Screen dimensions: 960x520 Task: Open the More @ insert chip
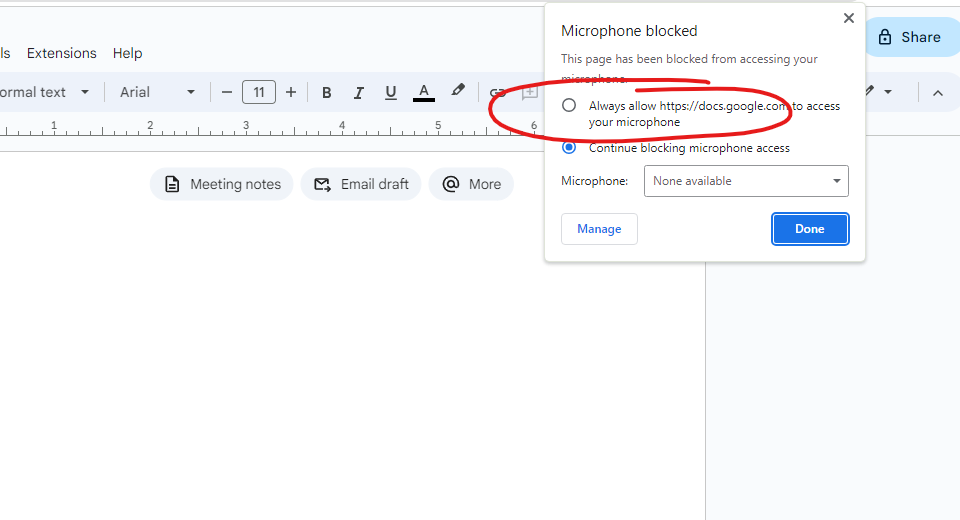tap(471, 184)
